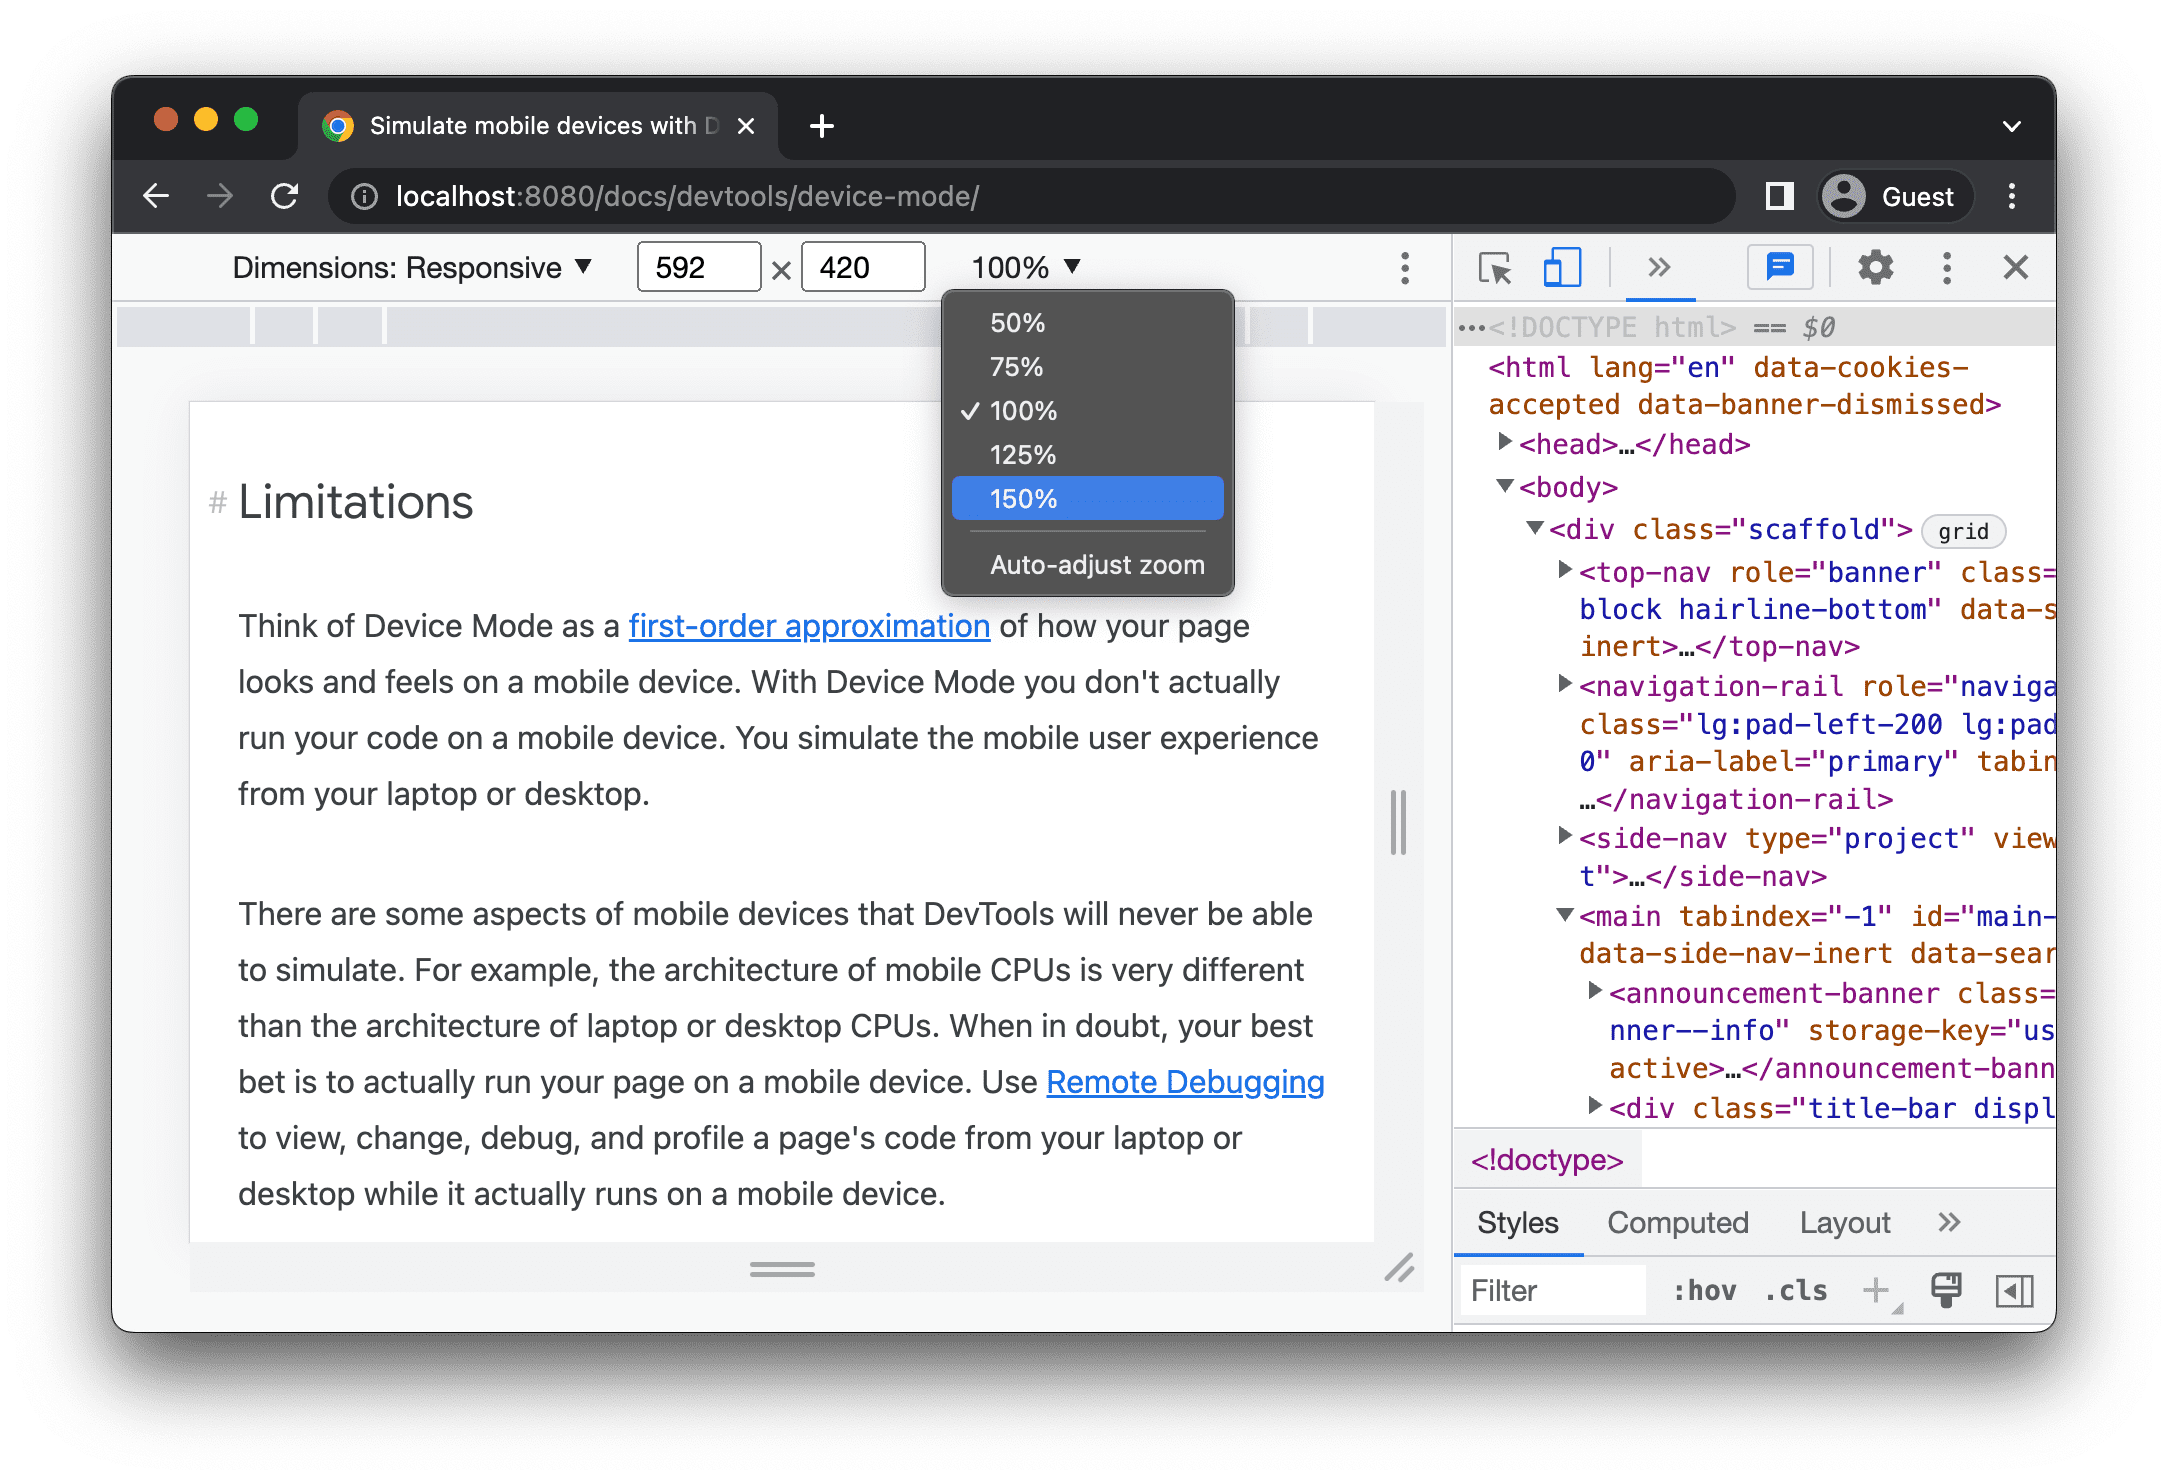Click the device mode toolbar icon
Screen dimensions: 2168x1480
(1558, 269)
